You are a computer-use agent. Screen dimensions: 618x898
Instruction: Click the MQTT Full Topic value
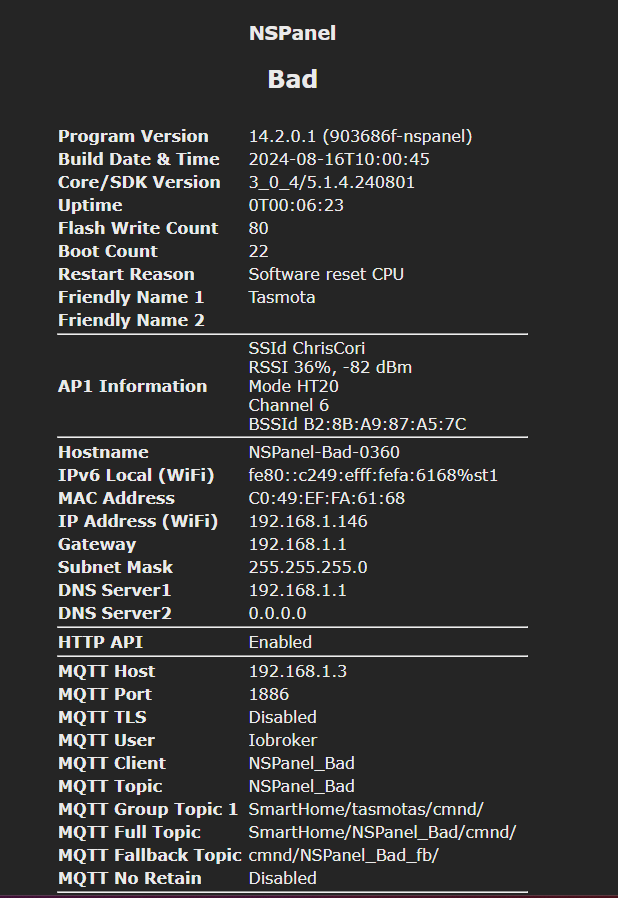pyautogui.click(x=382, y=832)
